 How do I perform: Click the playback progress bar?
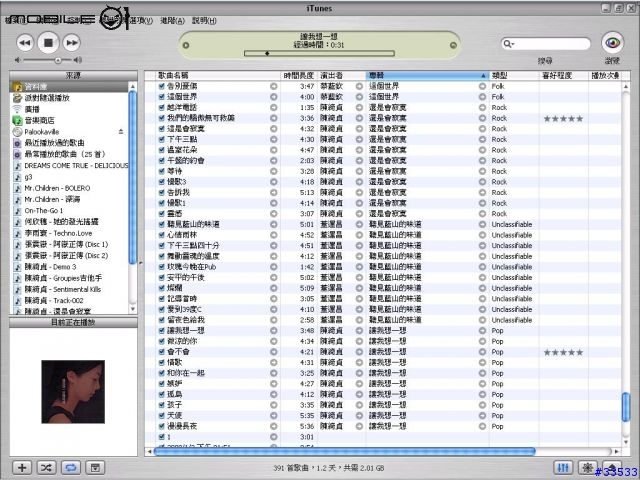[x=319, y=53]
